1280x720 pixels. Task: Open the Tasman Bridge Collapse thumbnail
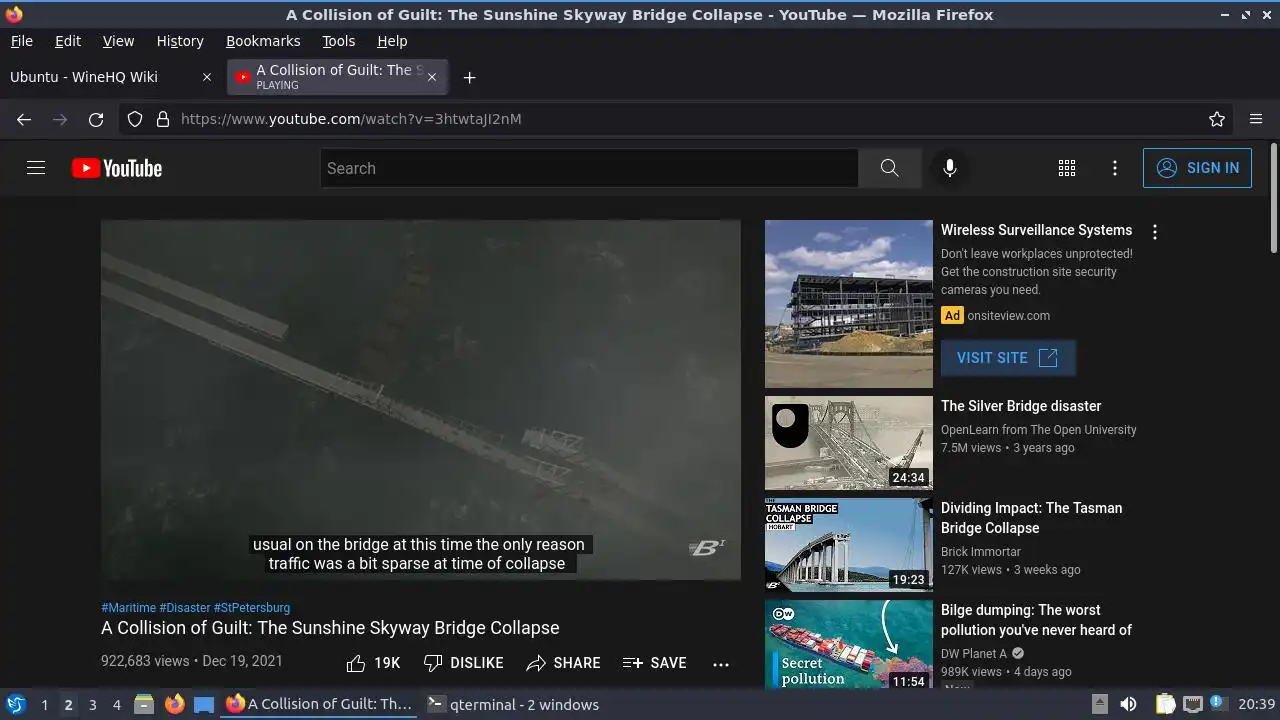click(x=849, y=545)
